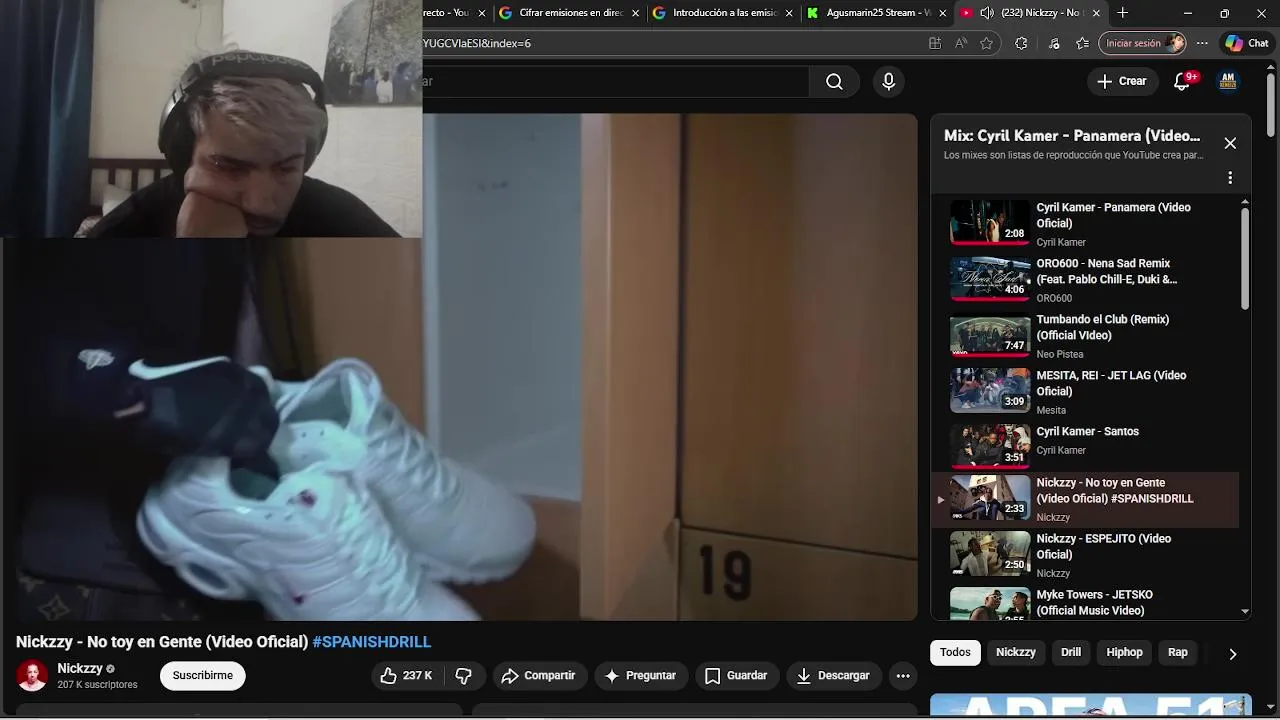Viewport: 1280px width, 720px height.
Task: Open a new browser tab
Action: [1123, 13]
